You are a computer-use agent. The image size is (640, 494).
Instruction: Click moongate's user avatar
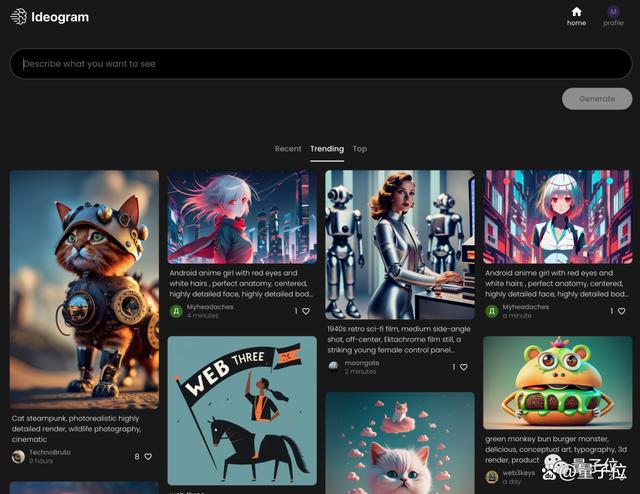[334, 367]
